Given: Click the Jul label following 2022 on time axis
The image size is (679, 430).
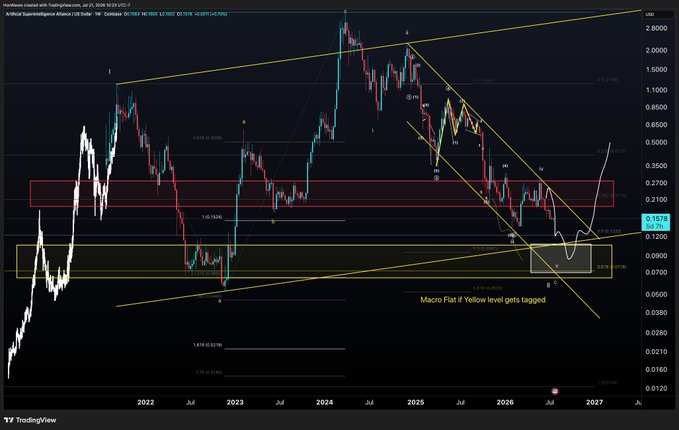Looking at the screenshot, I should point(191,402).
